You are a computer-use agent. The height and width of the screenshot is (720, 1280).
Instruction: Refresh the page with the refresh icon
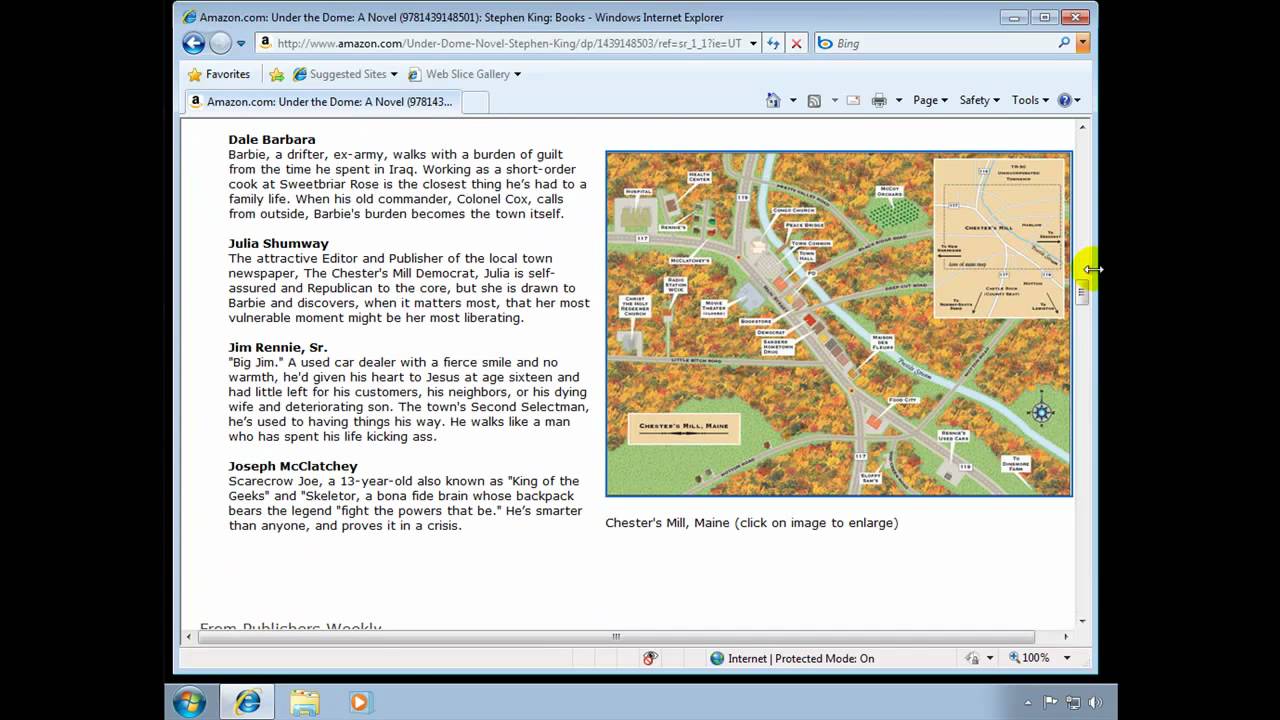(x=773, y=43)
